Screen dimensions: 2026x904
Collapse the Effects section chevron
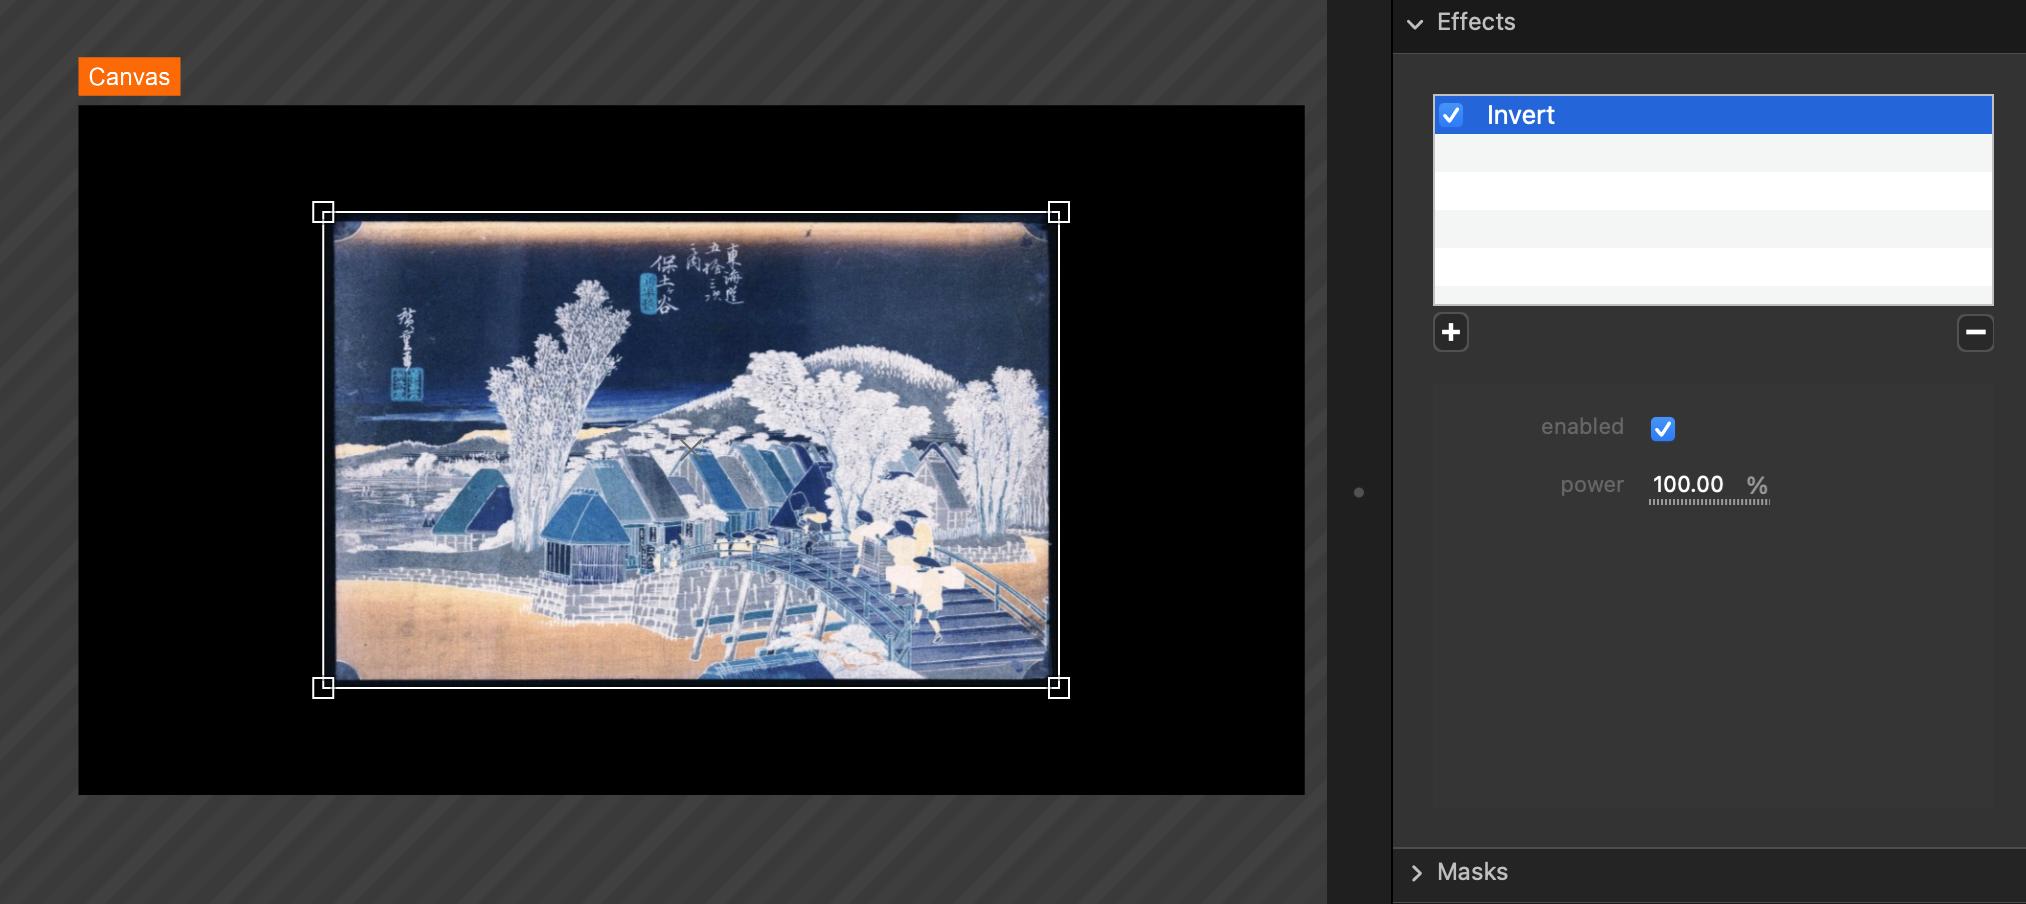[x=1415, y=23]
